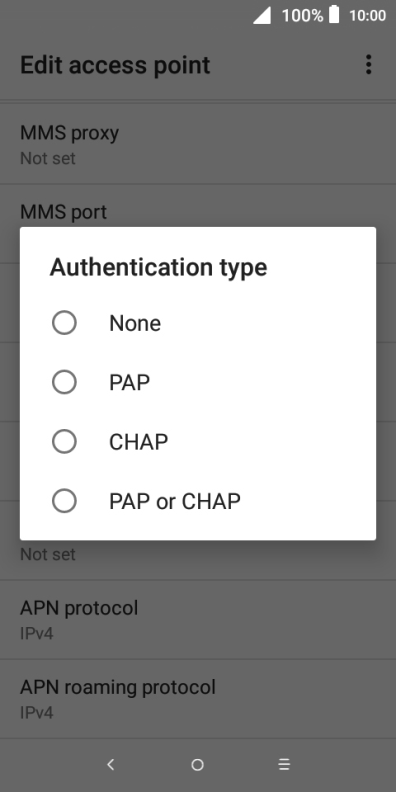Open the three-dot overflow menu
The height and width of the screenshot is (792, 396).
pyautogui.click(x=369, y=65)
